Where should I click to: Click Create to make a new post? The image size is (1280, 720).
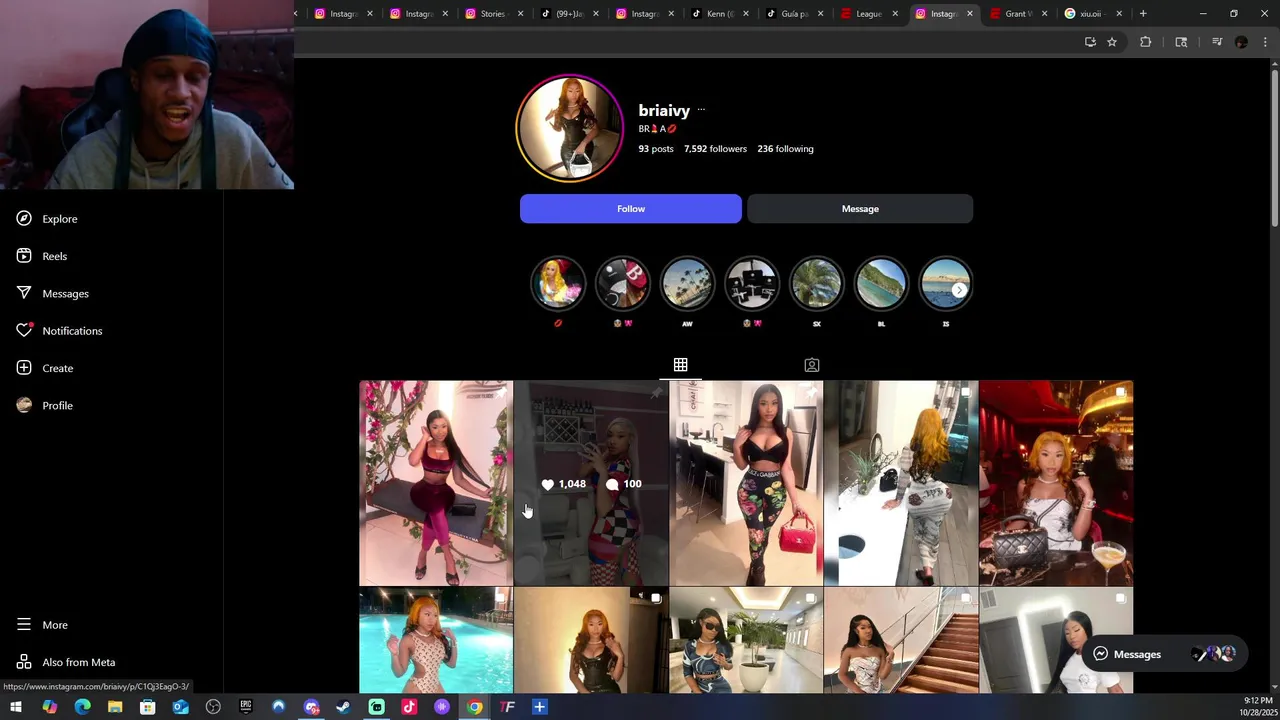pos(44,368)
